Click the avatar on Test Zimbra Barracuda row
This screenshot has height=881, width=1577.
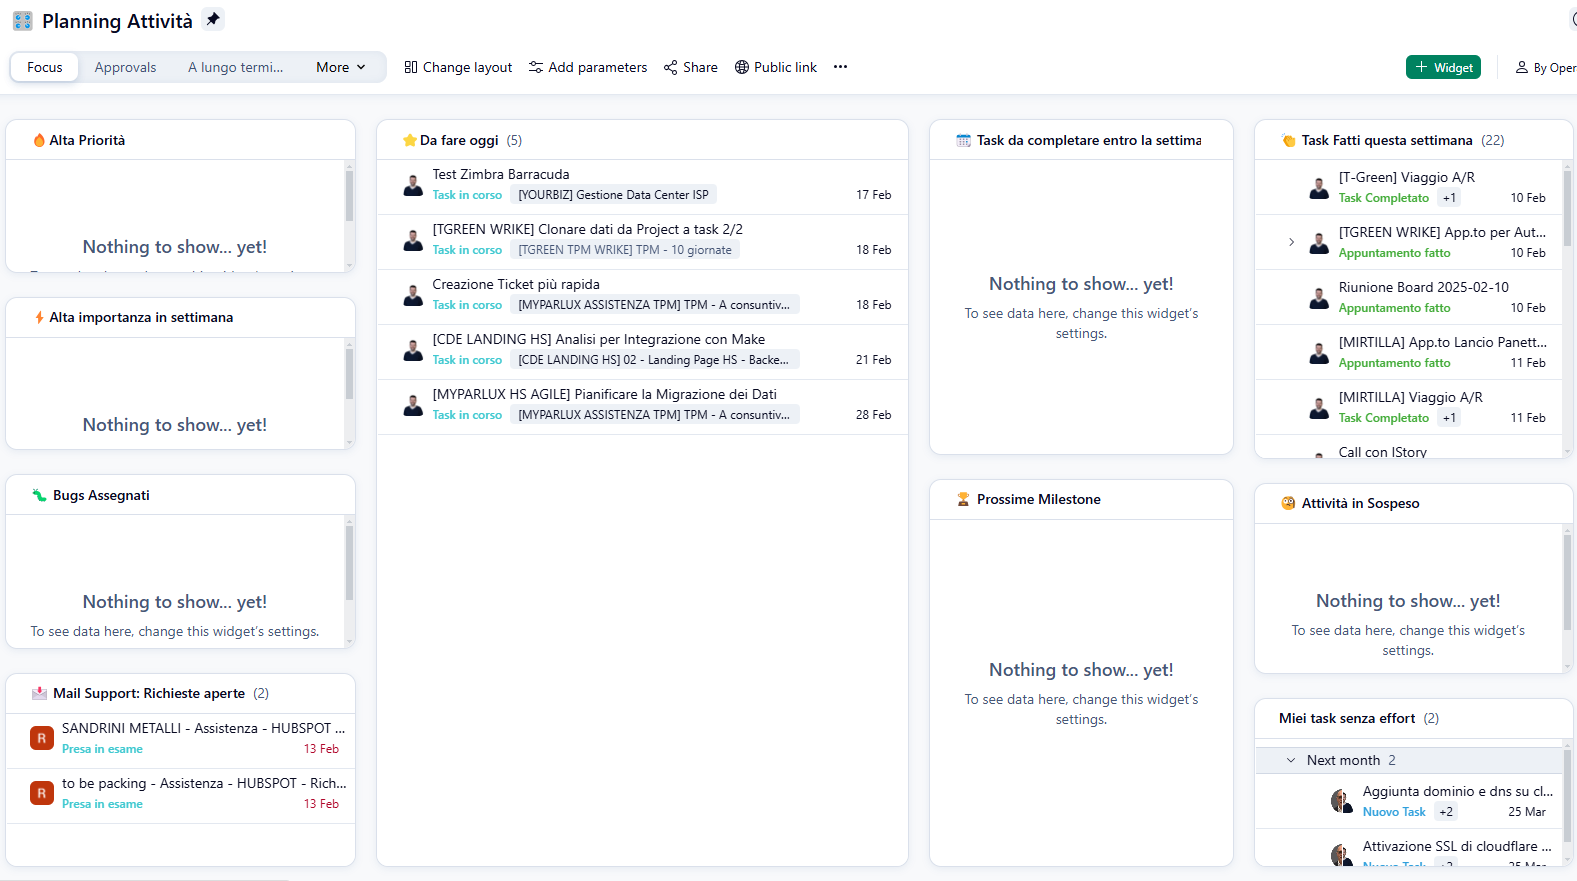[x=412, y=186]
